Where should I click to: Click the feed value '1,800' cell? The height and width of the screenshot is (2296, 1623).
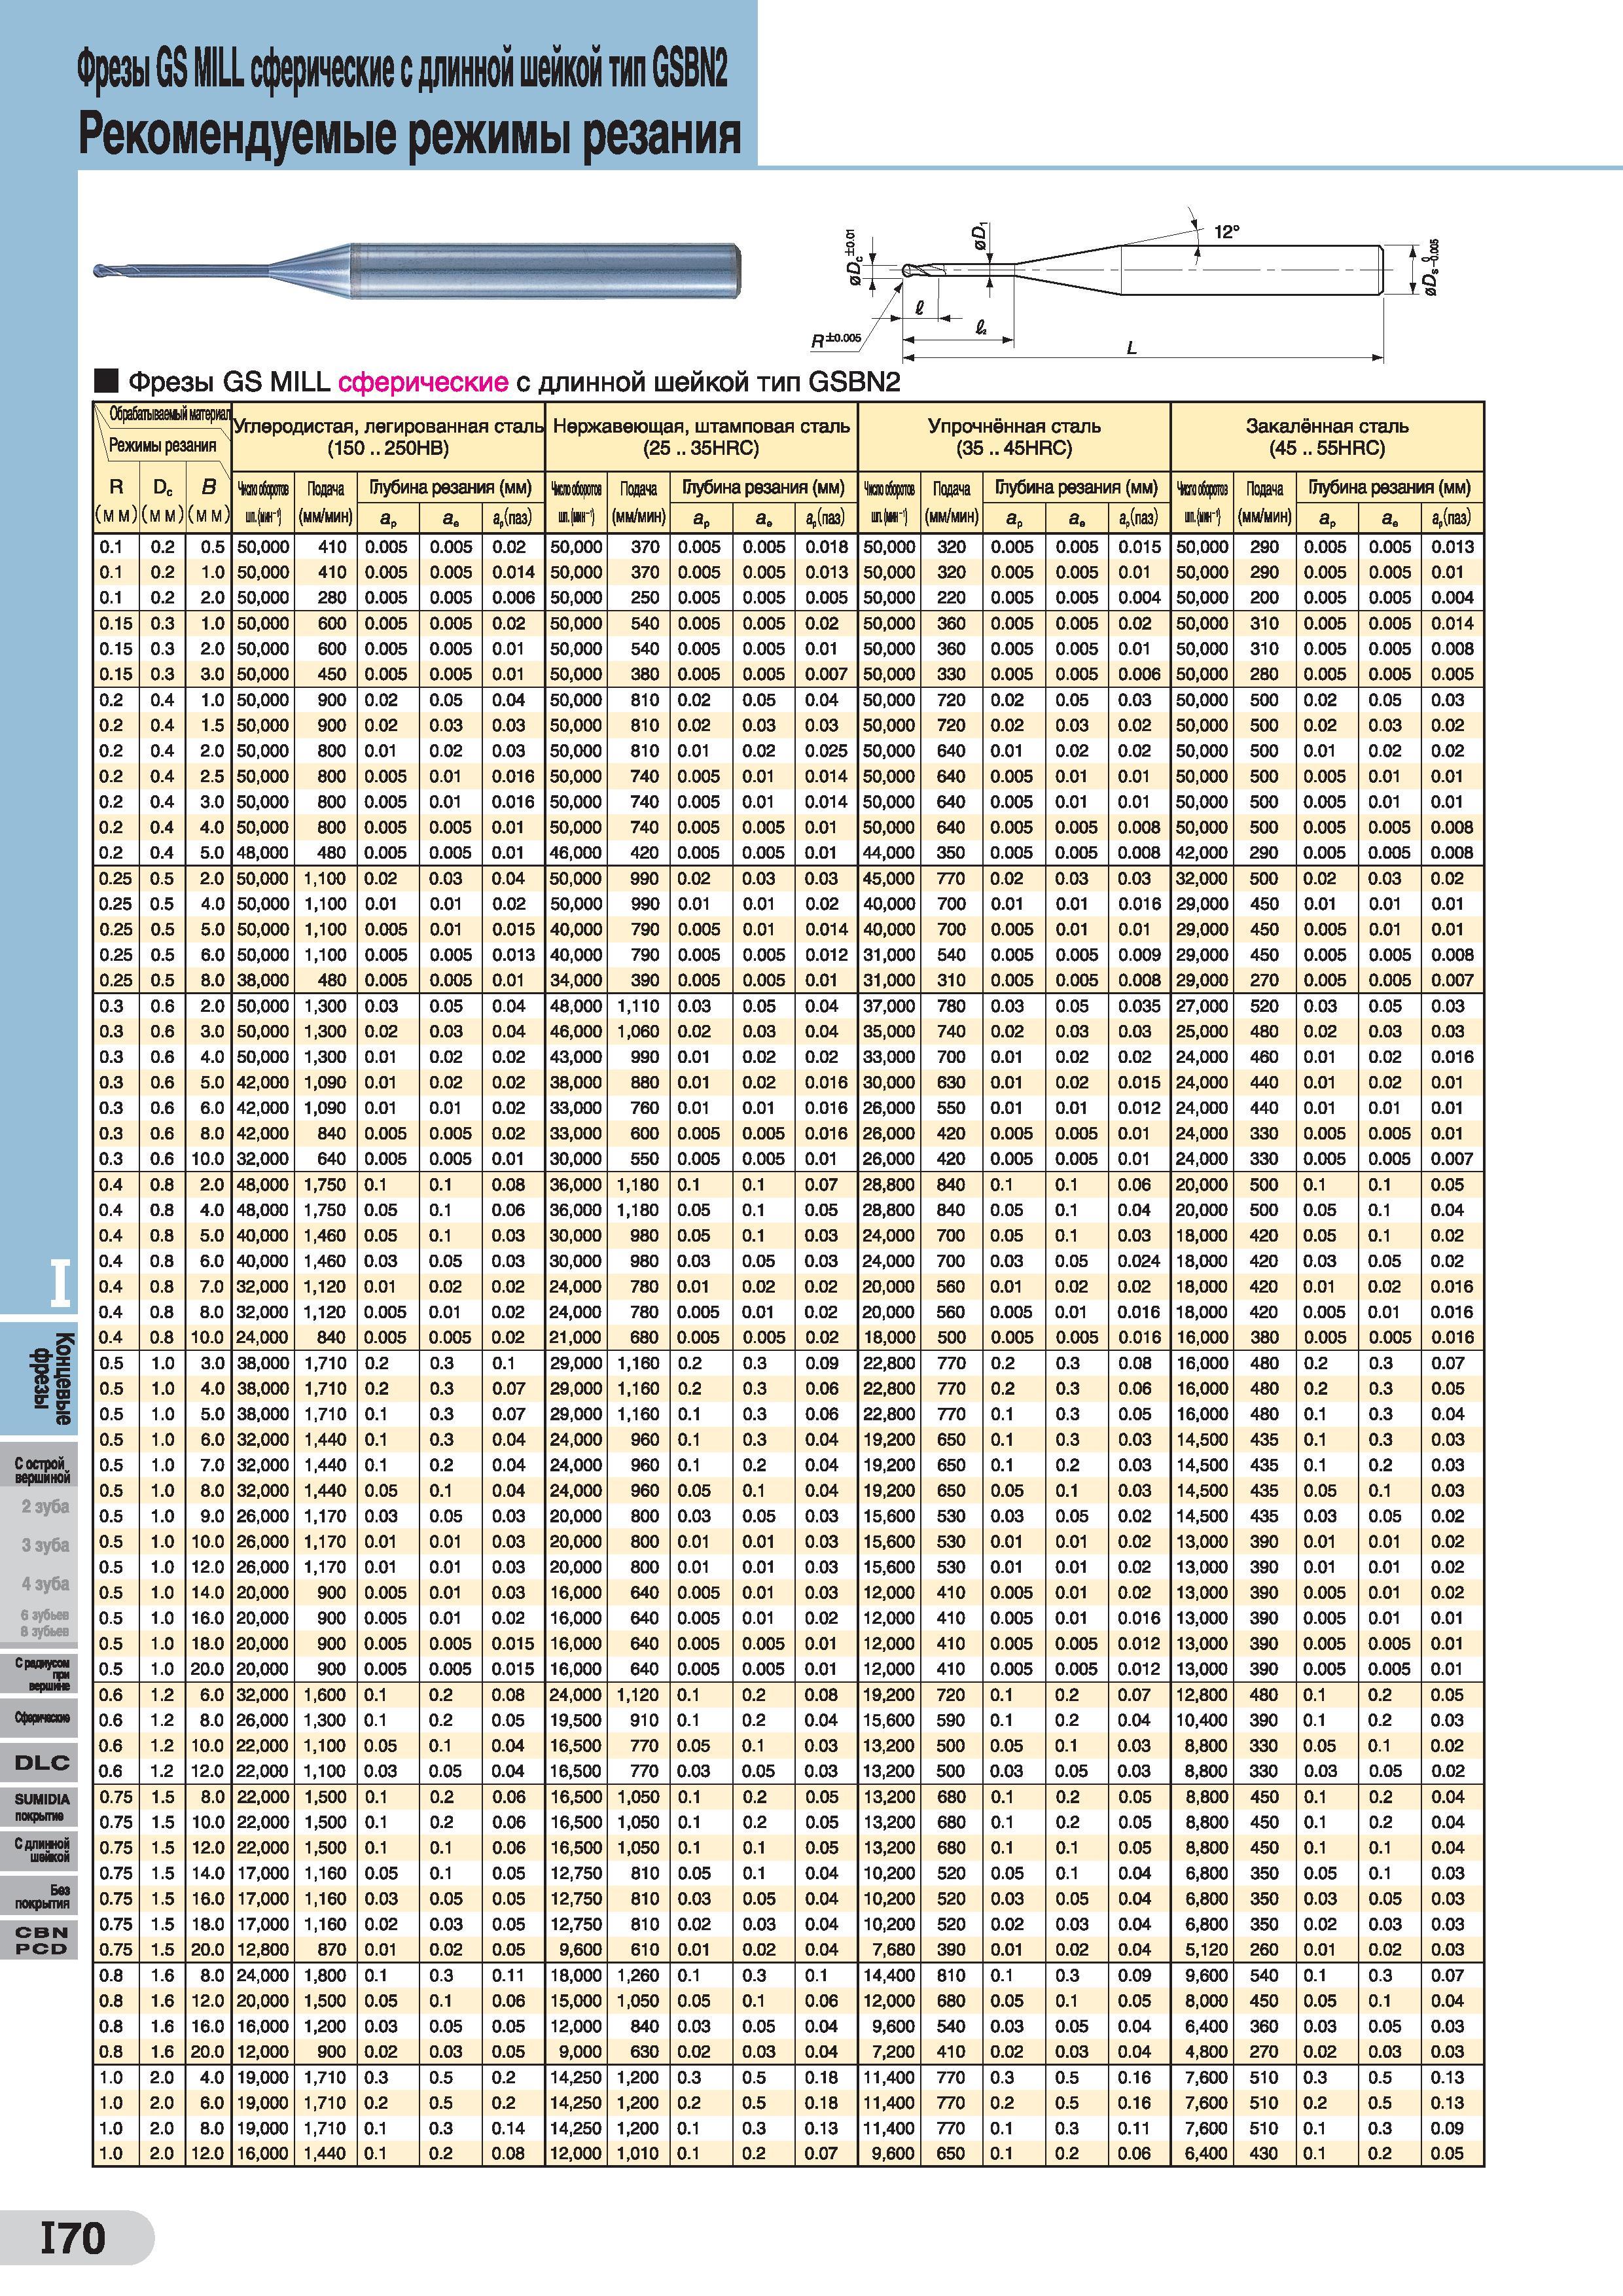point(325,1975)
